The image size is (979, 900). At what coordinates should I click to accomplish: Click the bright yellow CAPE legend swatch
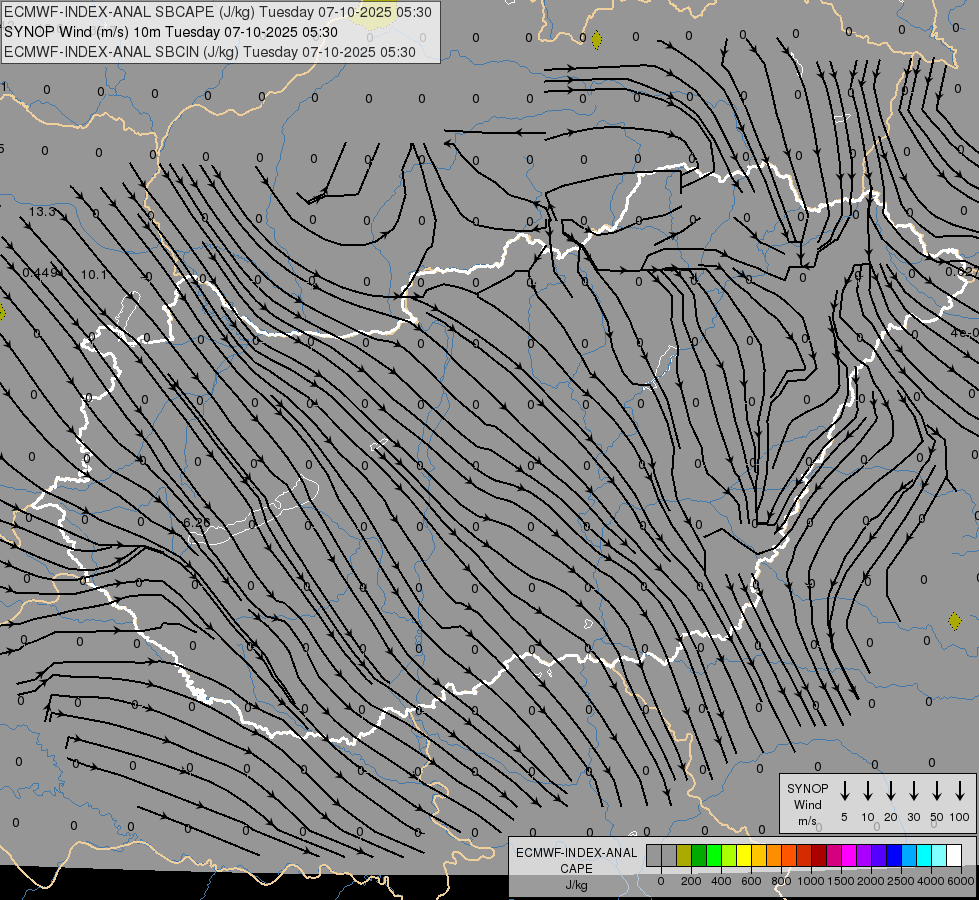(744, 856)
